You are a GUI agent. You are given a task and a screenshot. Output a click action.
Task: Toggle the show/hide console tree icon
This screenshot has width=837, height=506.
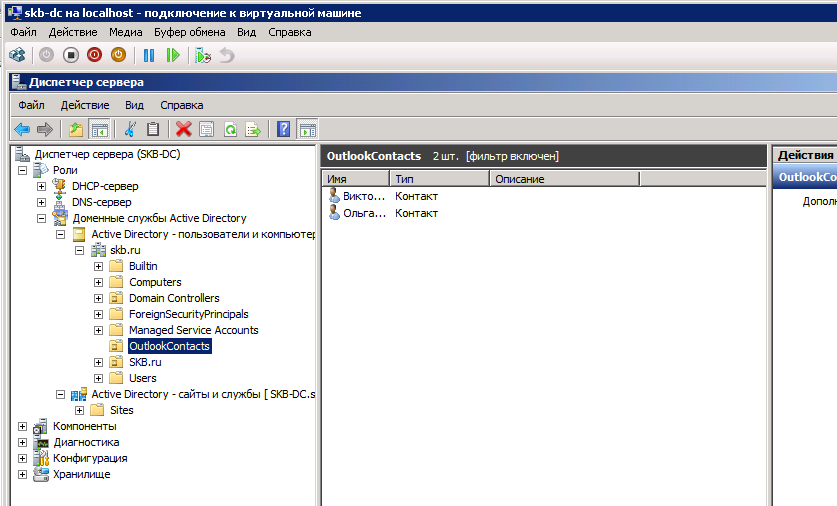click(x=99, y=129)
